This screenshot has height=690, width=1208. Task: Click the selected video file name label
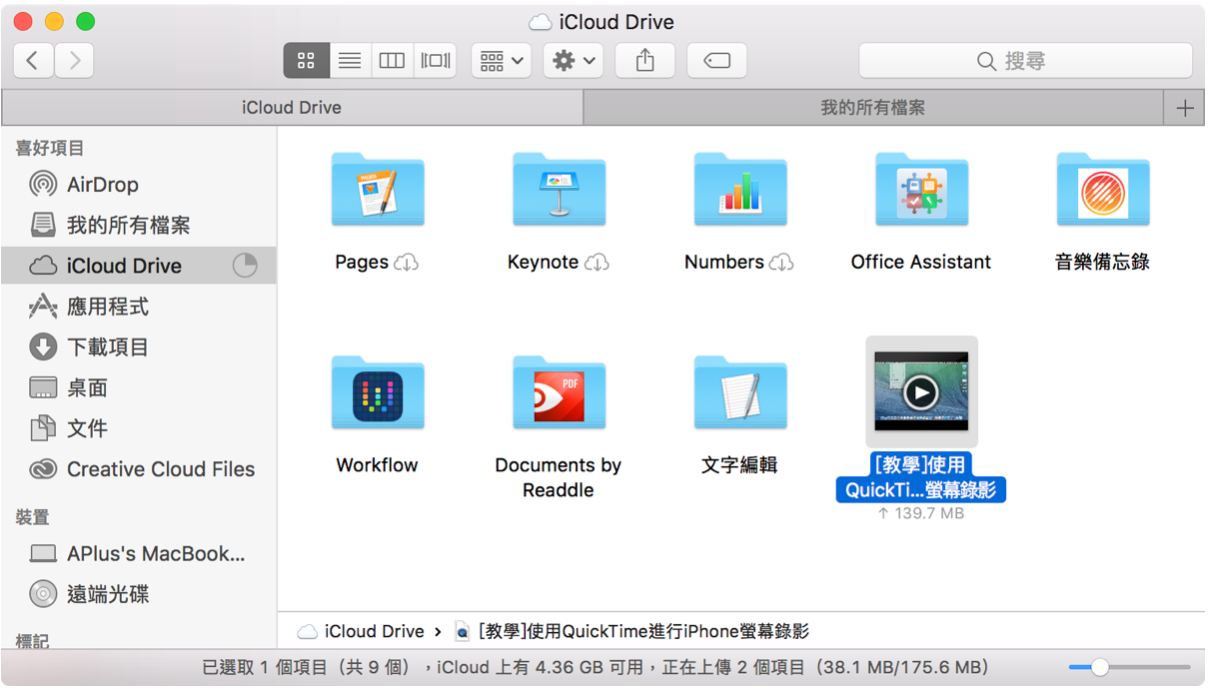point(921,477)
